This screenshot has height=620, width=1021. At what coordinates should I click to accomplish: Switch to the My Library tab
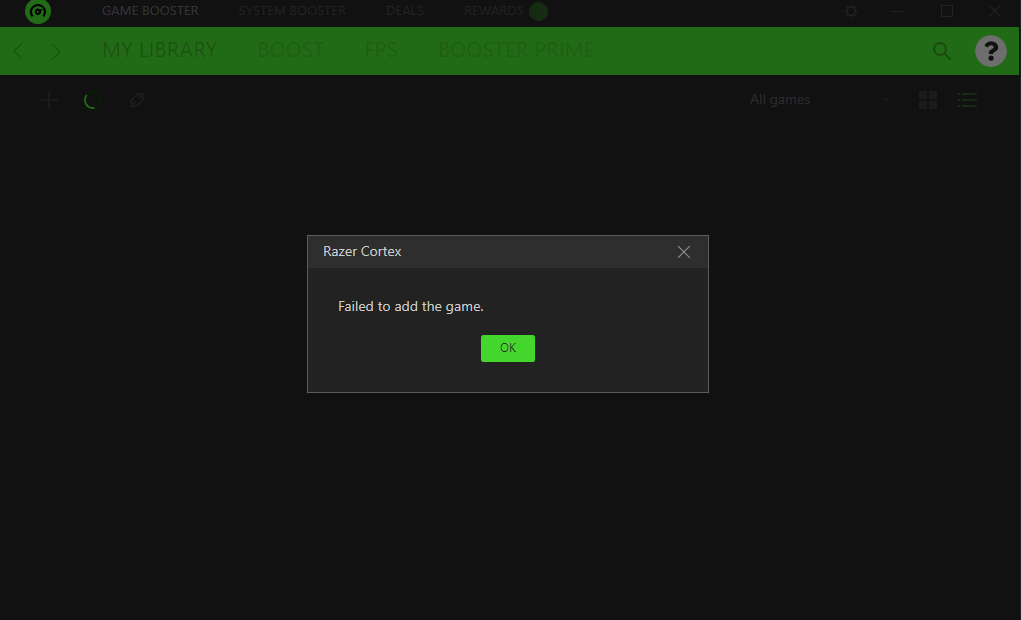pos(160,50)
